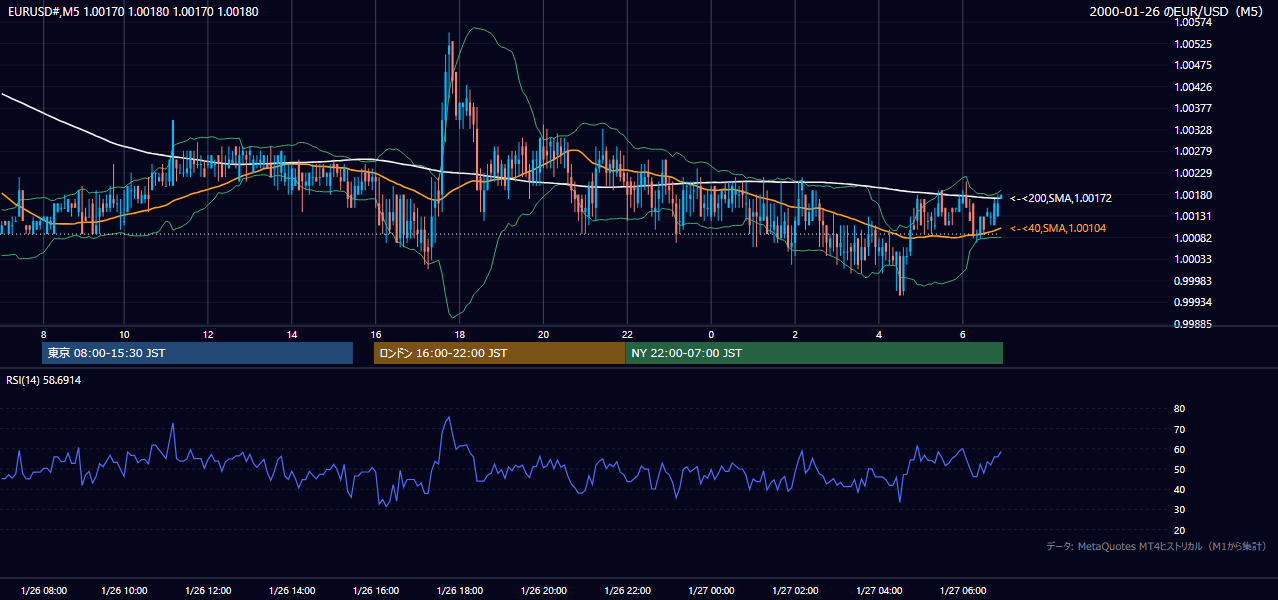The image size is (1278, 600).
Task: Click the RSI 70 level label
Action: 1179,429
